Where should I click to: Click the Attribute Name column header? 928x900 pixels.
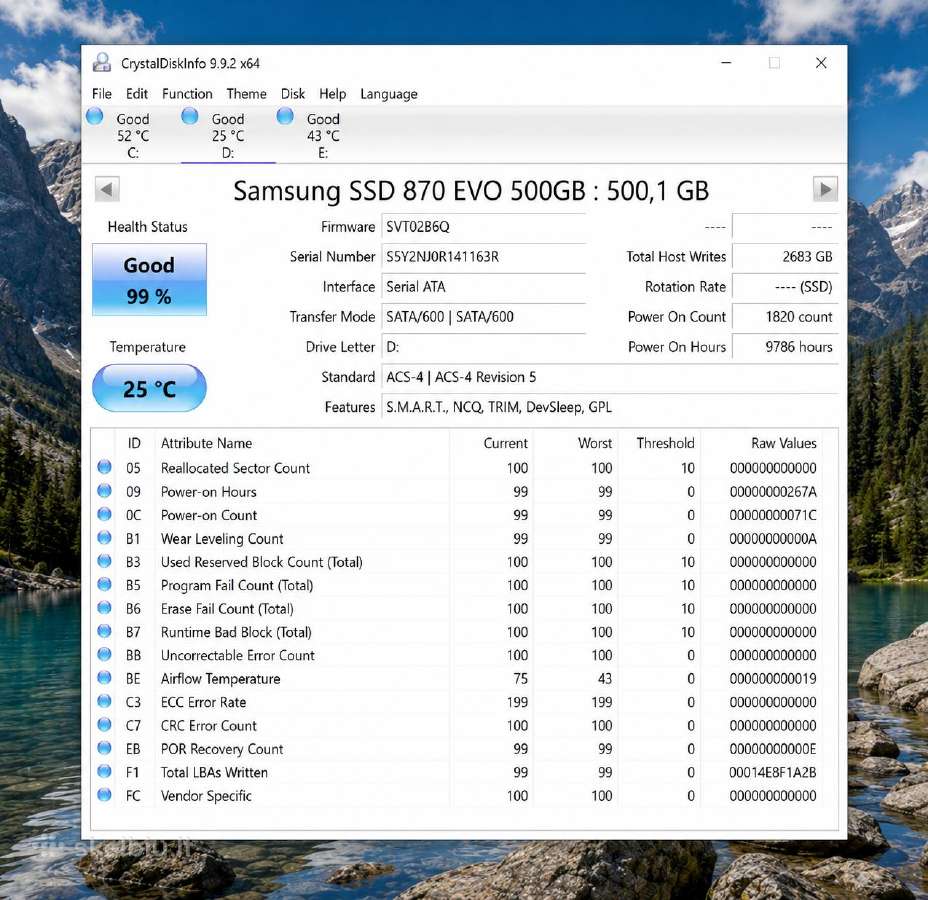[206, 443]
